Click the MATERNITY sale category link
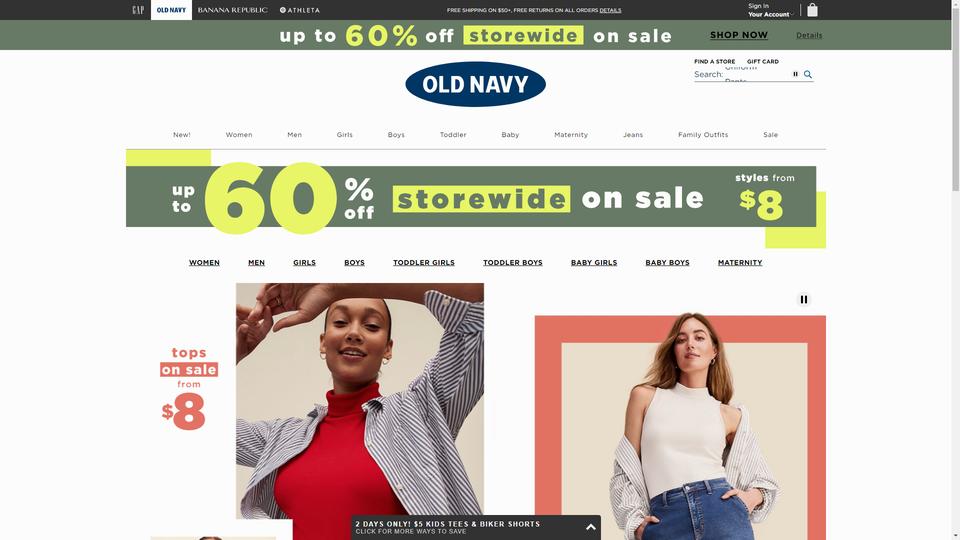Image resolution: width=960 pixels, height=540 pixels. [x=740, y=263]
